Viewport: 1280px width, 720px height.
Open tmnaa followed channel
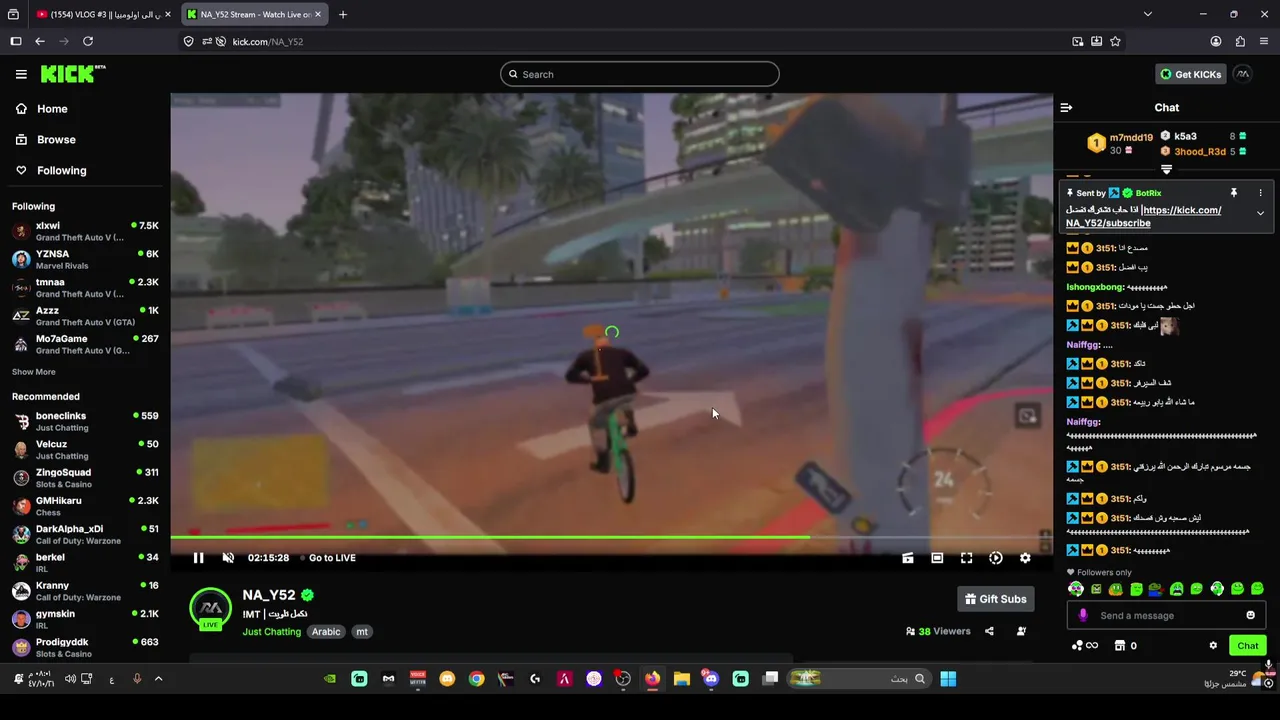coord(85,288)
